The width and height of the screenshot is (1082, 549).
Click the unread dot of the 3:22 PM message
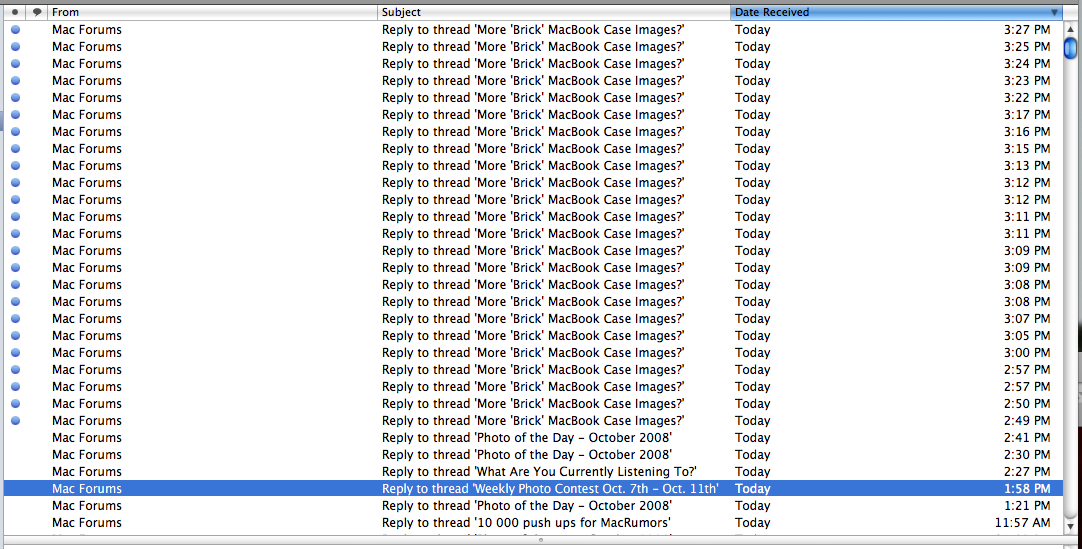point(15,98)
